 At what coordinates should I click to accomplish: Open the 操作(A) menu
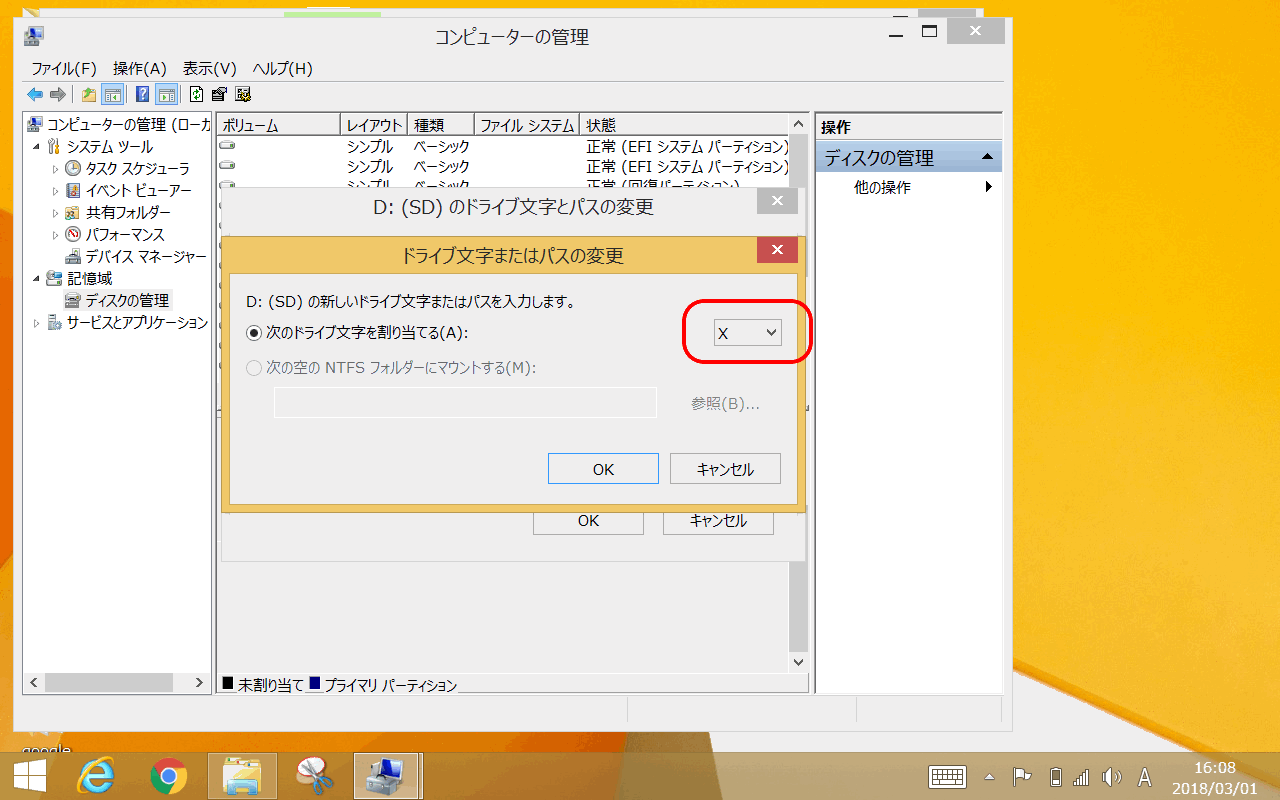(139, 68)
